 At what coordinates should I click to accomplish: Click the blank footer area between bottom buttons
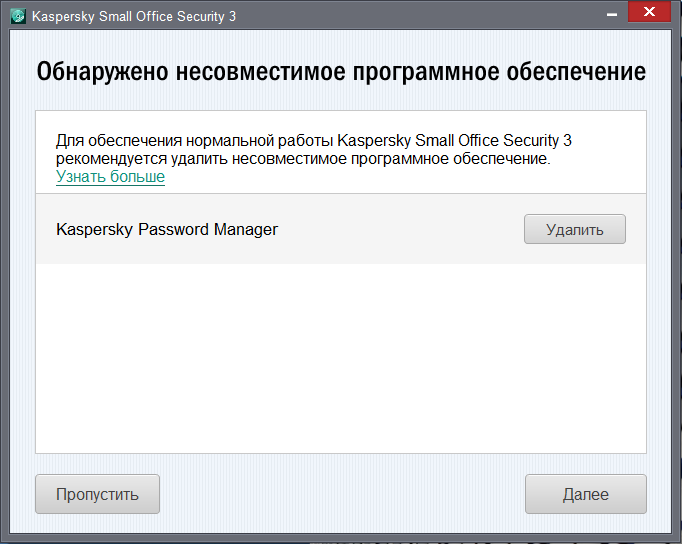[x=340, y=494]
